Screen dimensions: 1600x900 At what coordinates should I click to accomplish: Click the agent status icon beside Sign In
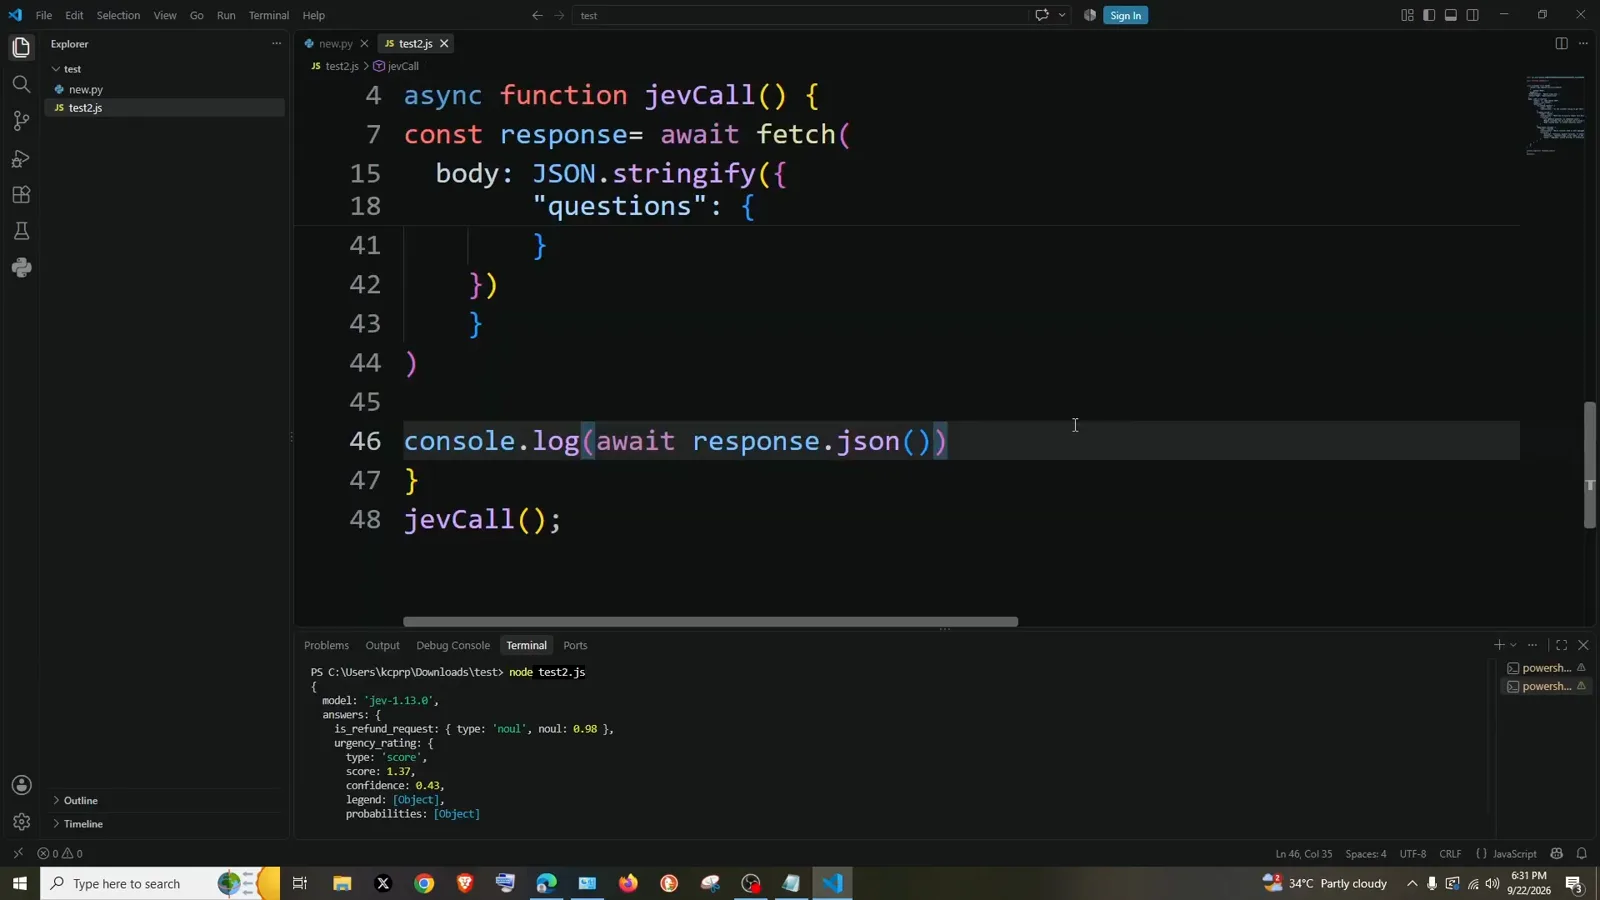[x=1090, y=15]
